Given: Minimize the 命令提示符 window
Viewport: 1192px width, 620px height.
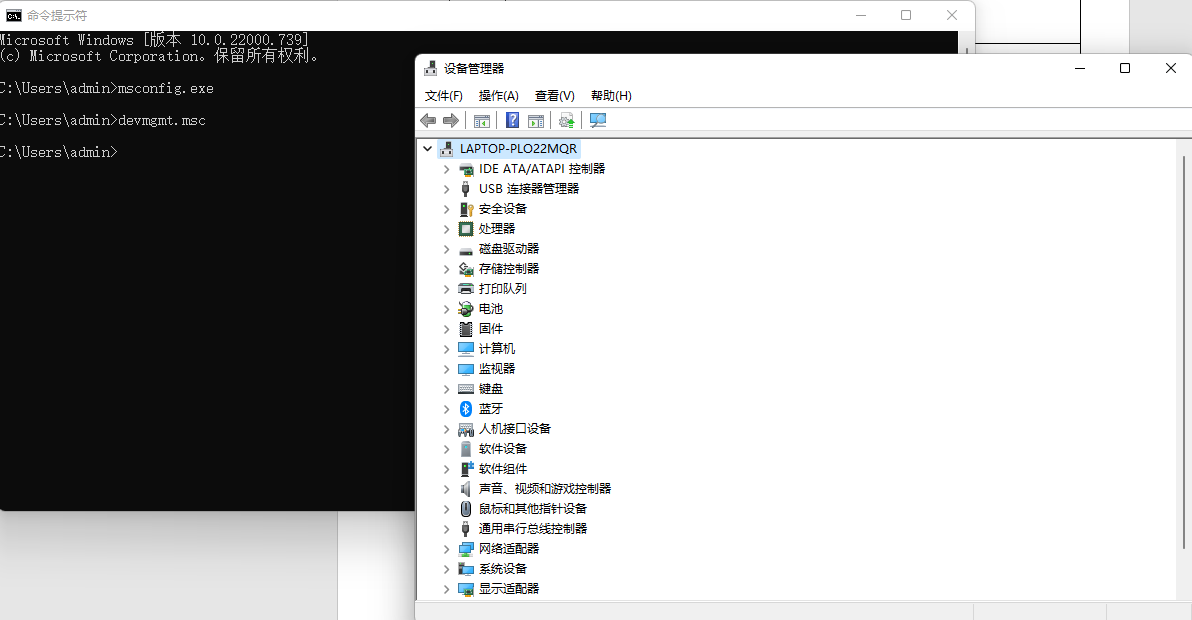Looking at the screenshot, I should click(x=861, y=15).
